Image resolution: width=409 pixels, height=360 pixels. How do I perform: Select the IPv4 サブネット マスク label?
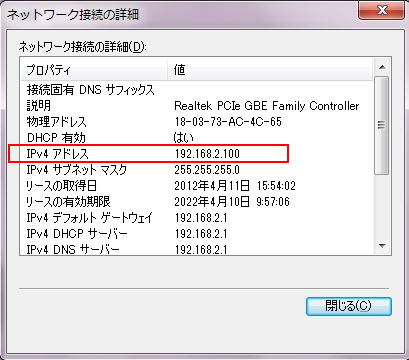(77, 170)
